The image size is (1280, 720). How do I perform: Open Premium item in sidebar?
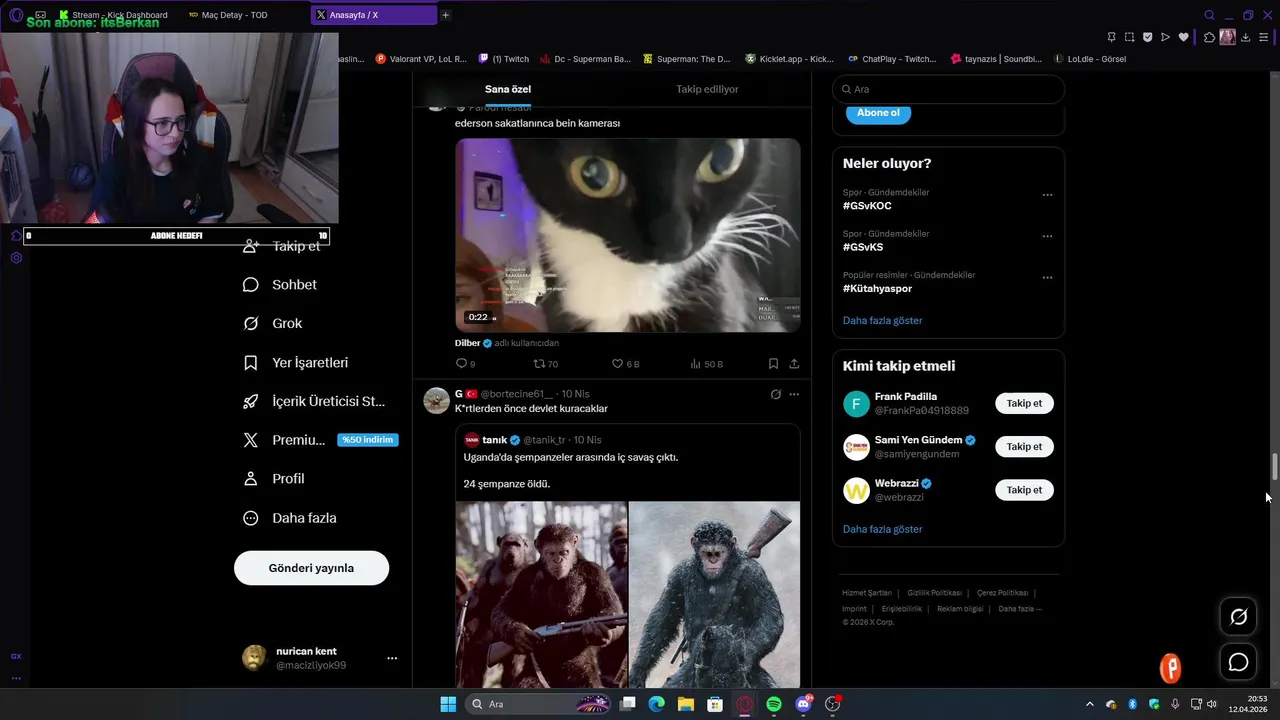tap(320, 440)
